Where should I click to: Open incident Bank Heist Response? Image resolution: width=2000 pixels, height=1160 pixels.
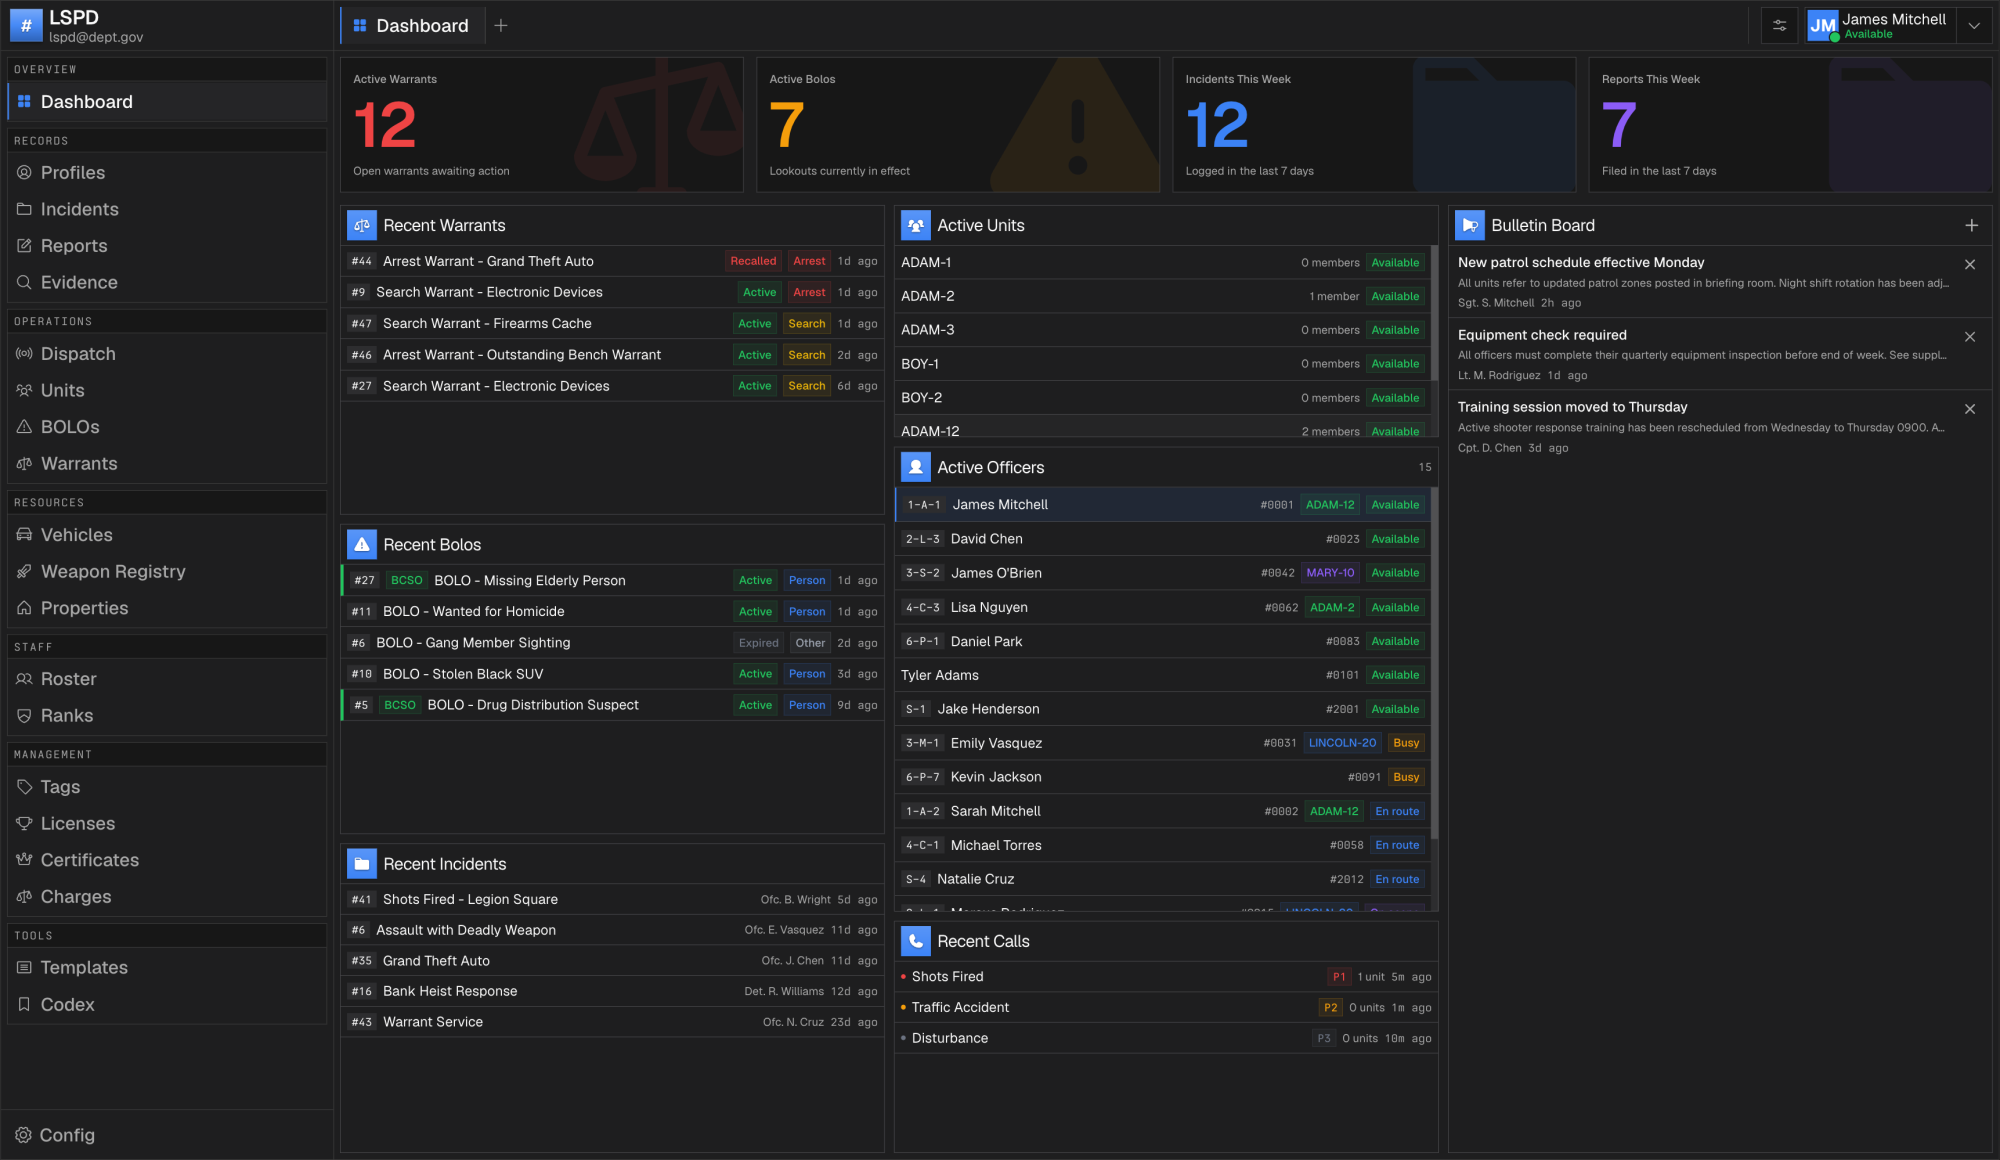(612, 992)
